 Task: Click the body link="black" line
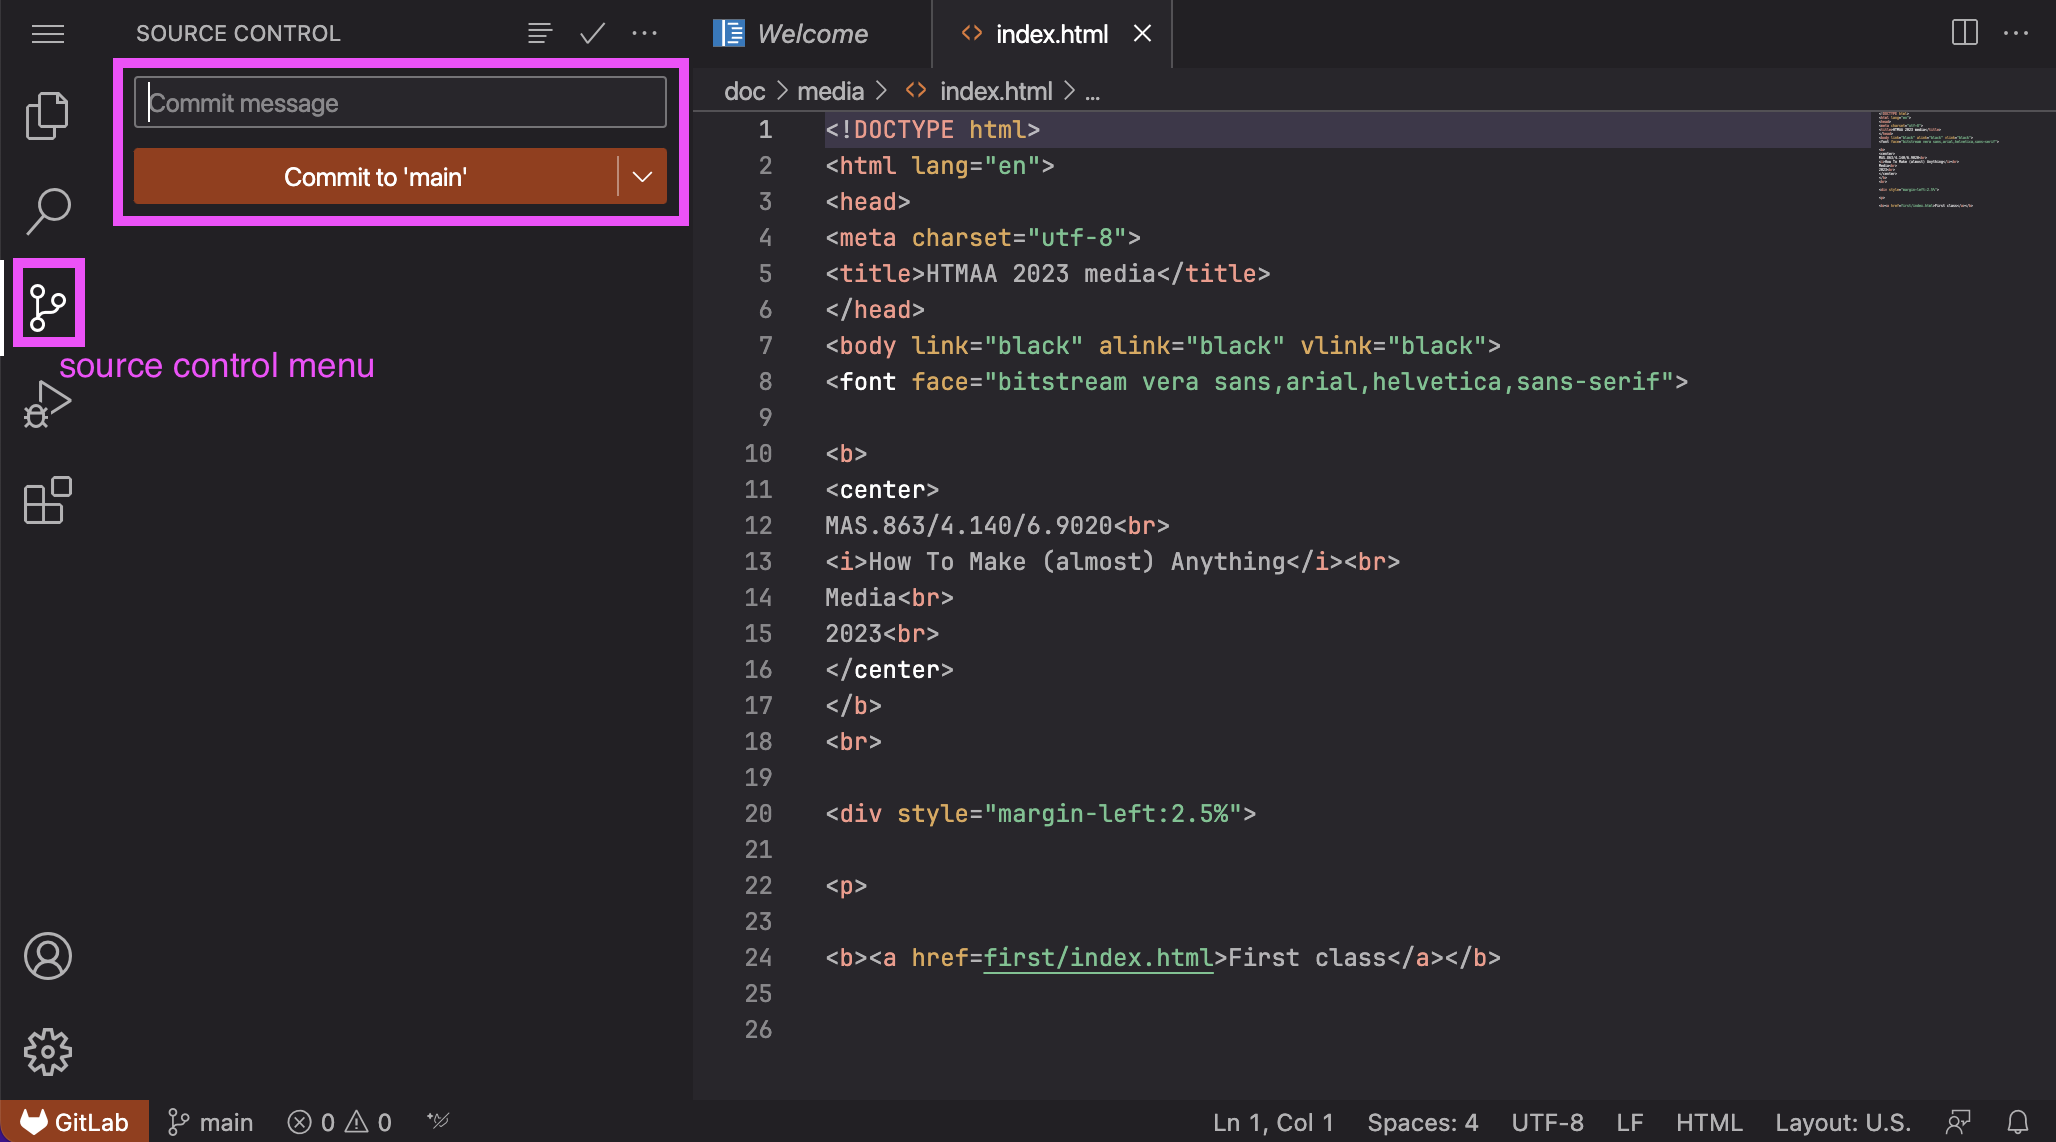[1163, 345]
